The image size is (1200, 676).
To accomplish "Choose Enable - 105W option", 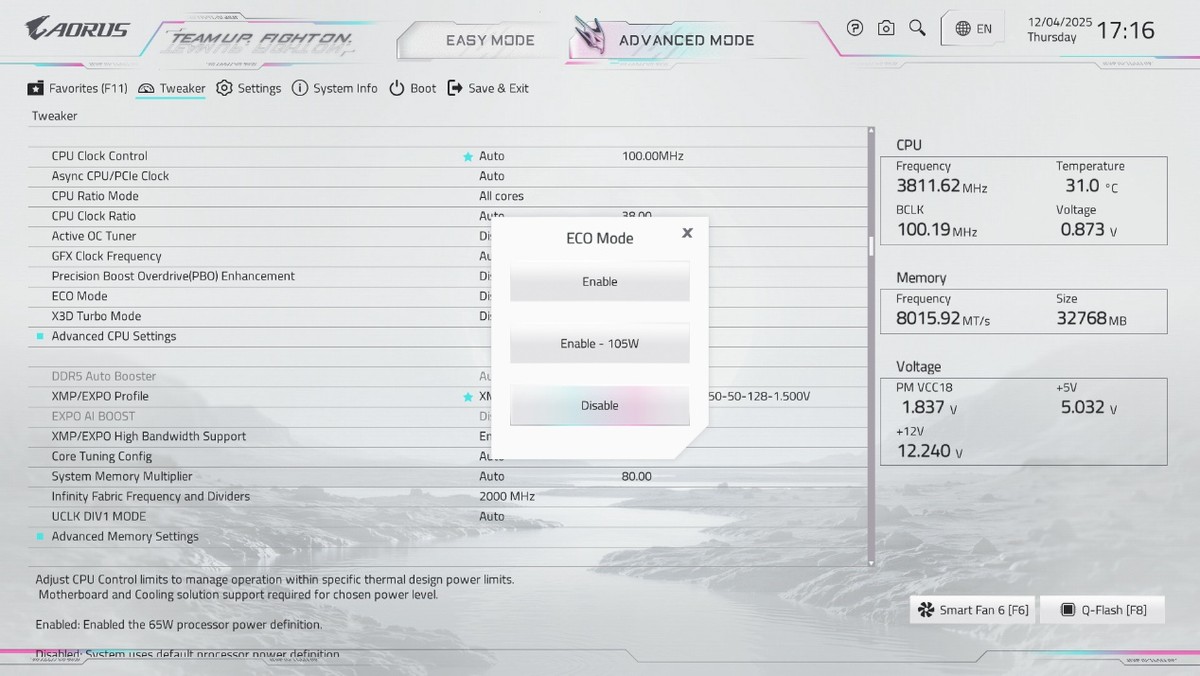I will tap(600, 344).
